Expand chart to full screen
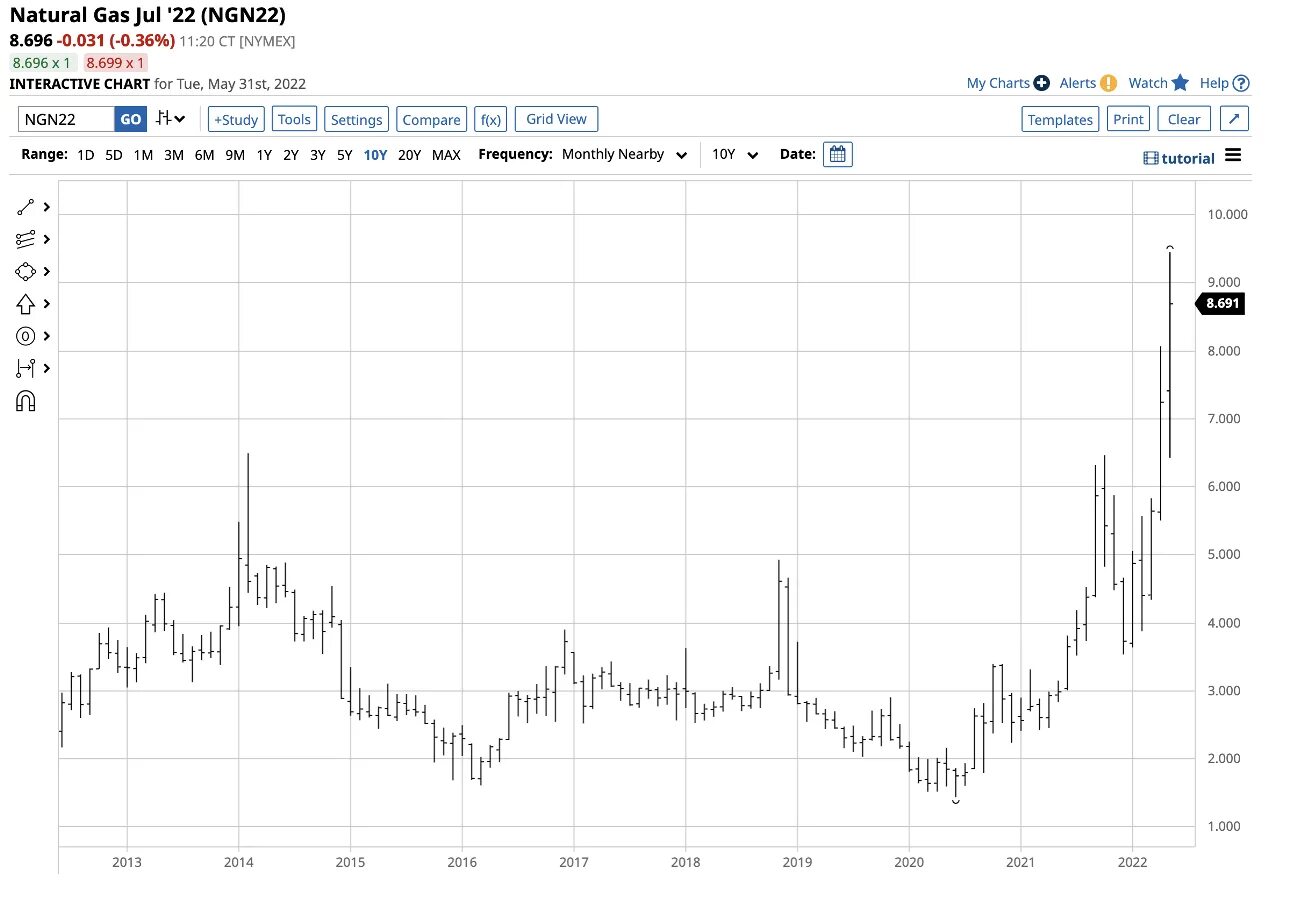The image size is (1292, 898). point(1234,119)
